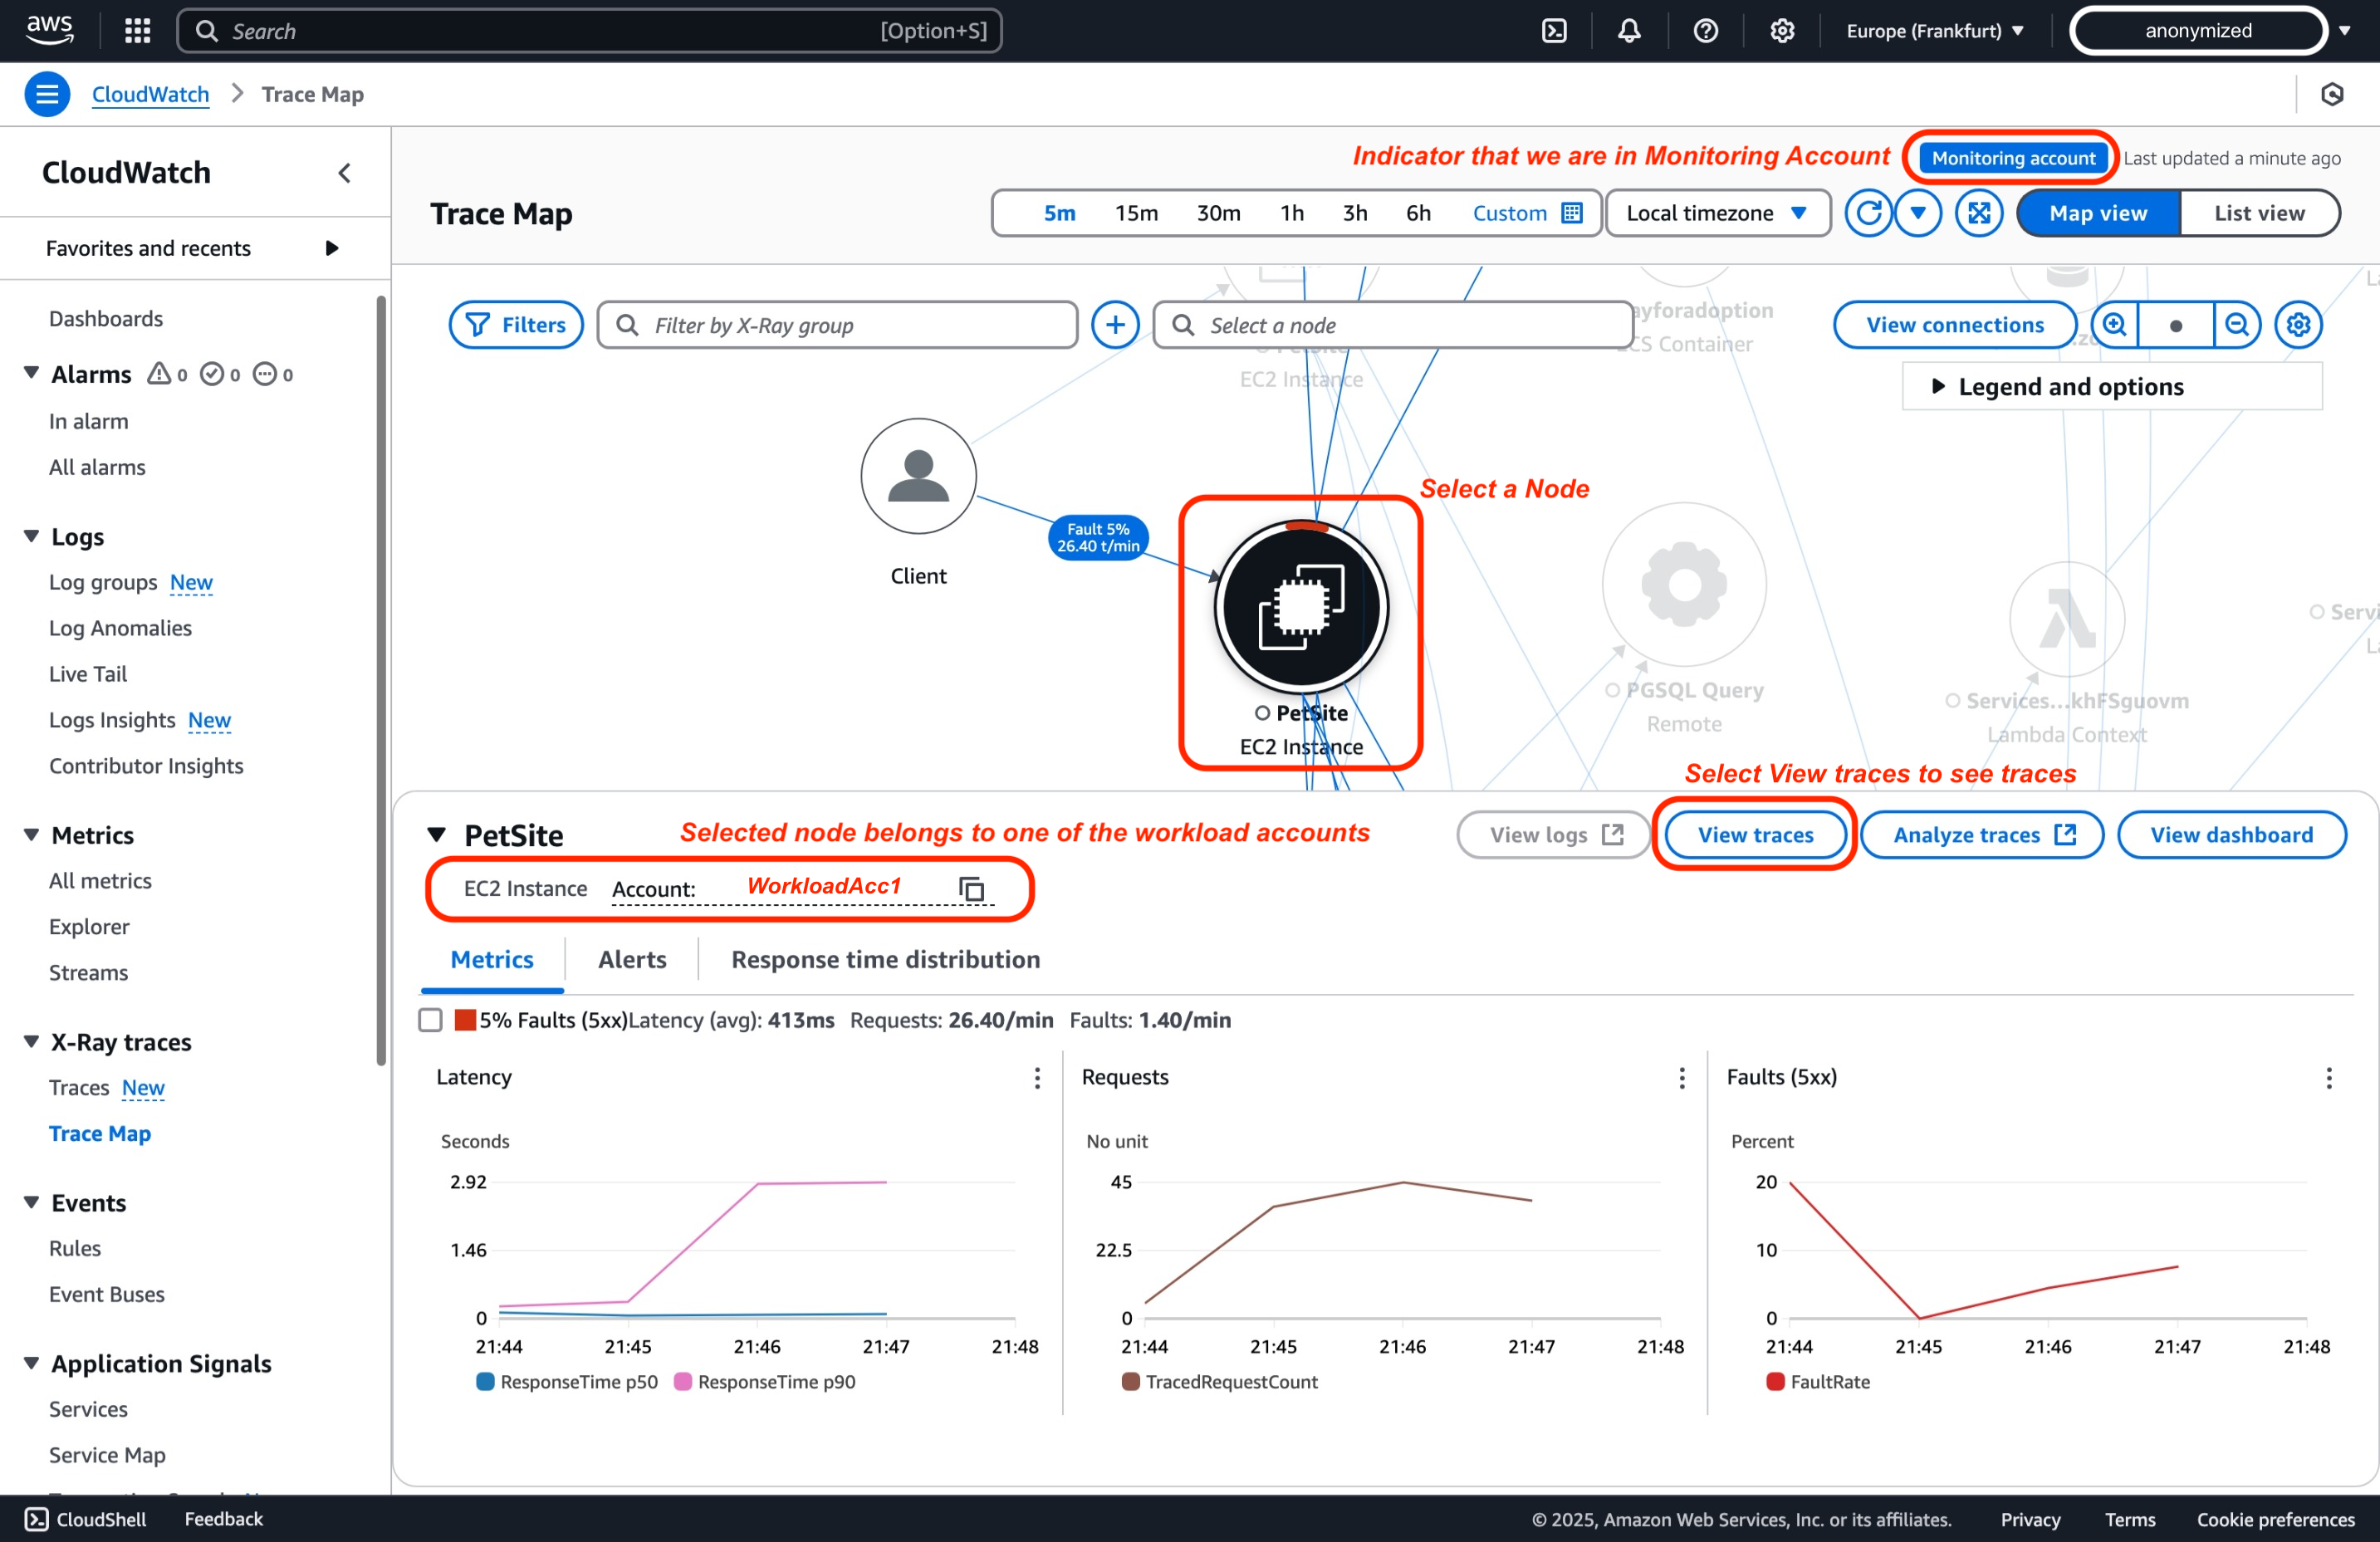Click the hexagon info panel icon
The image size is (2380, 1542).
[x=2331, y=94]
